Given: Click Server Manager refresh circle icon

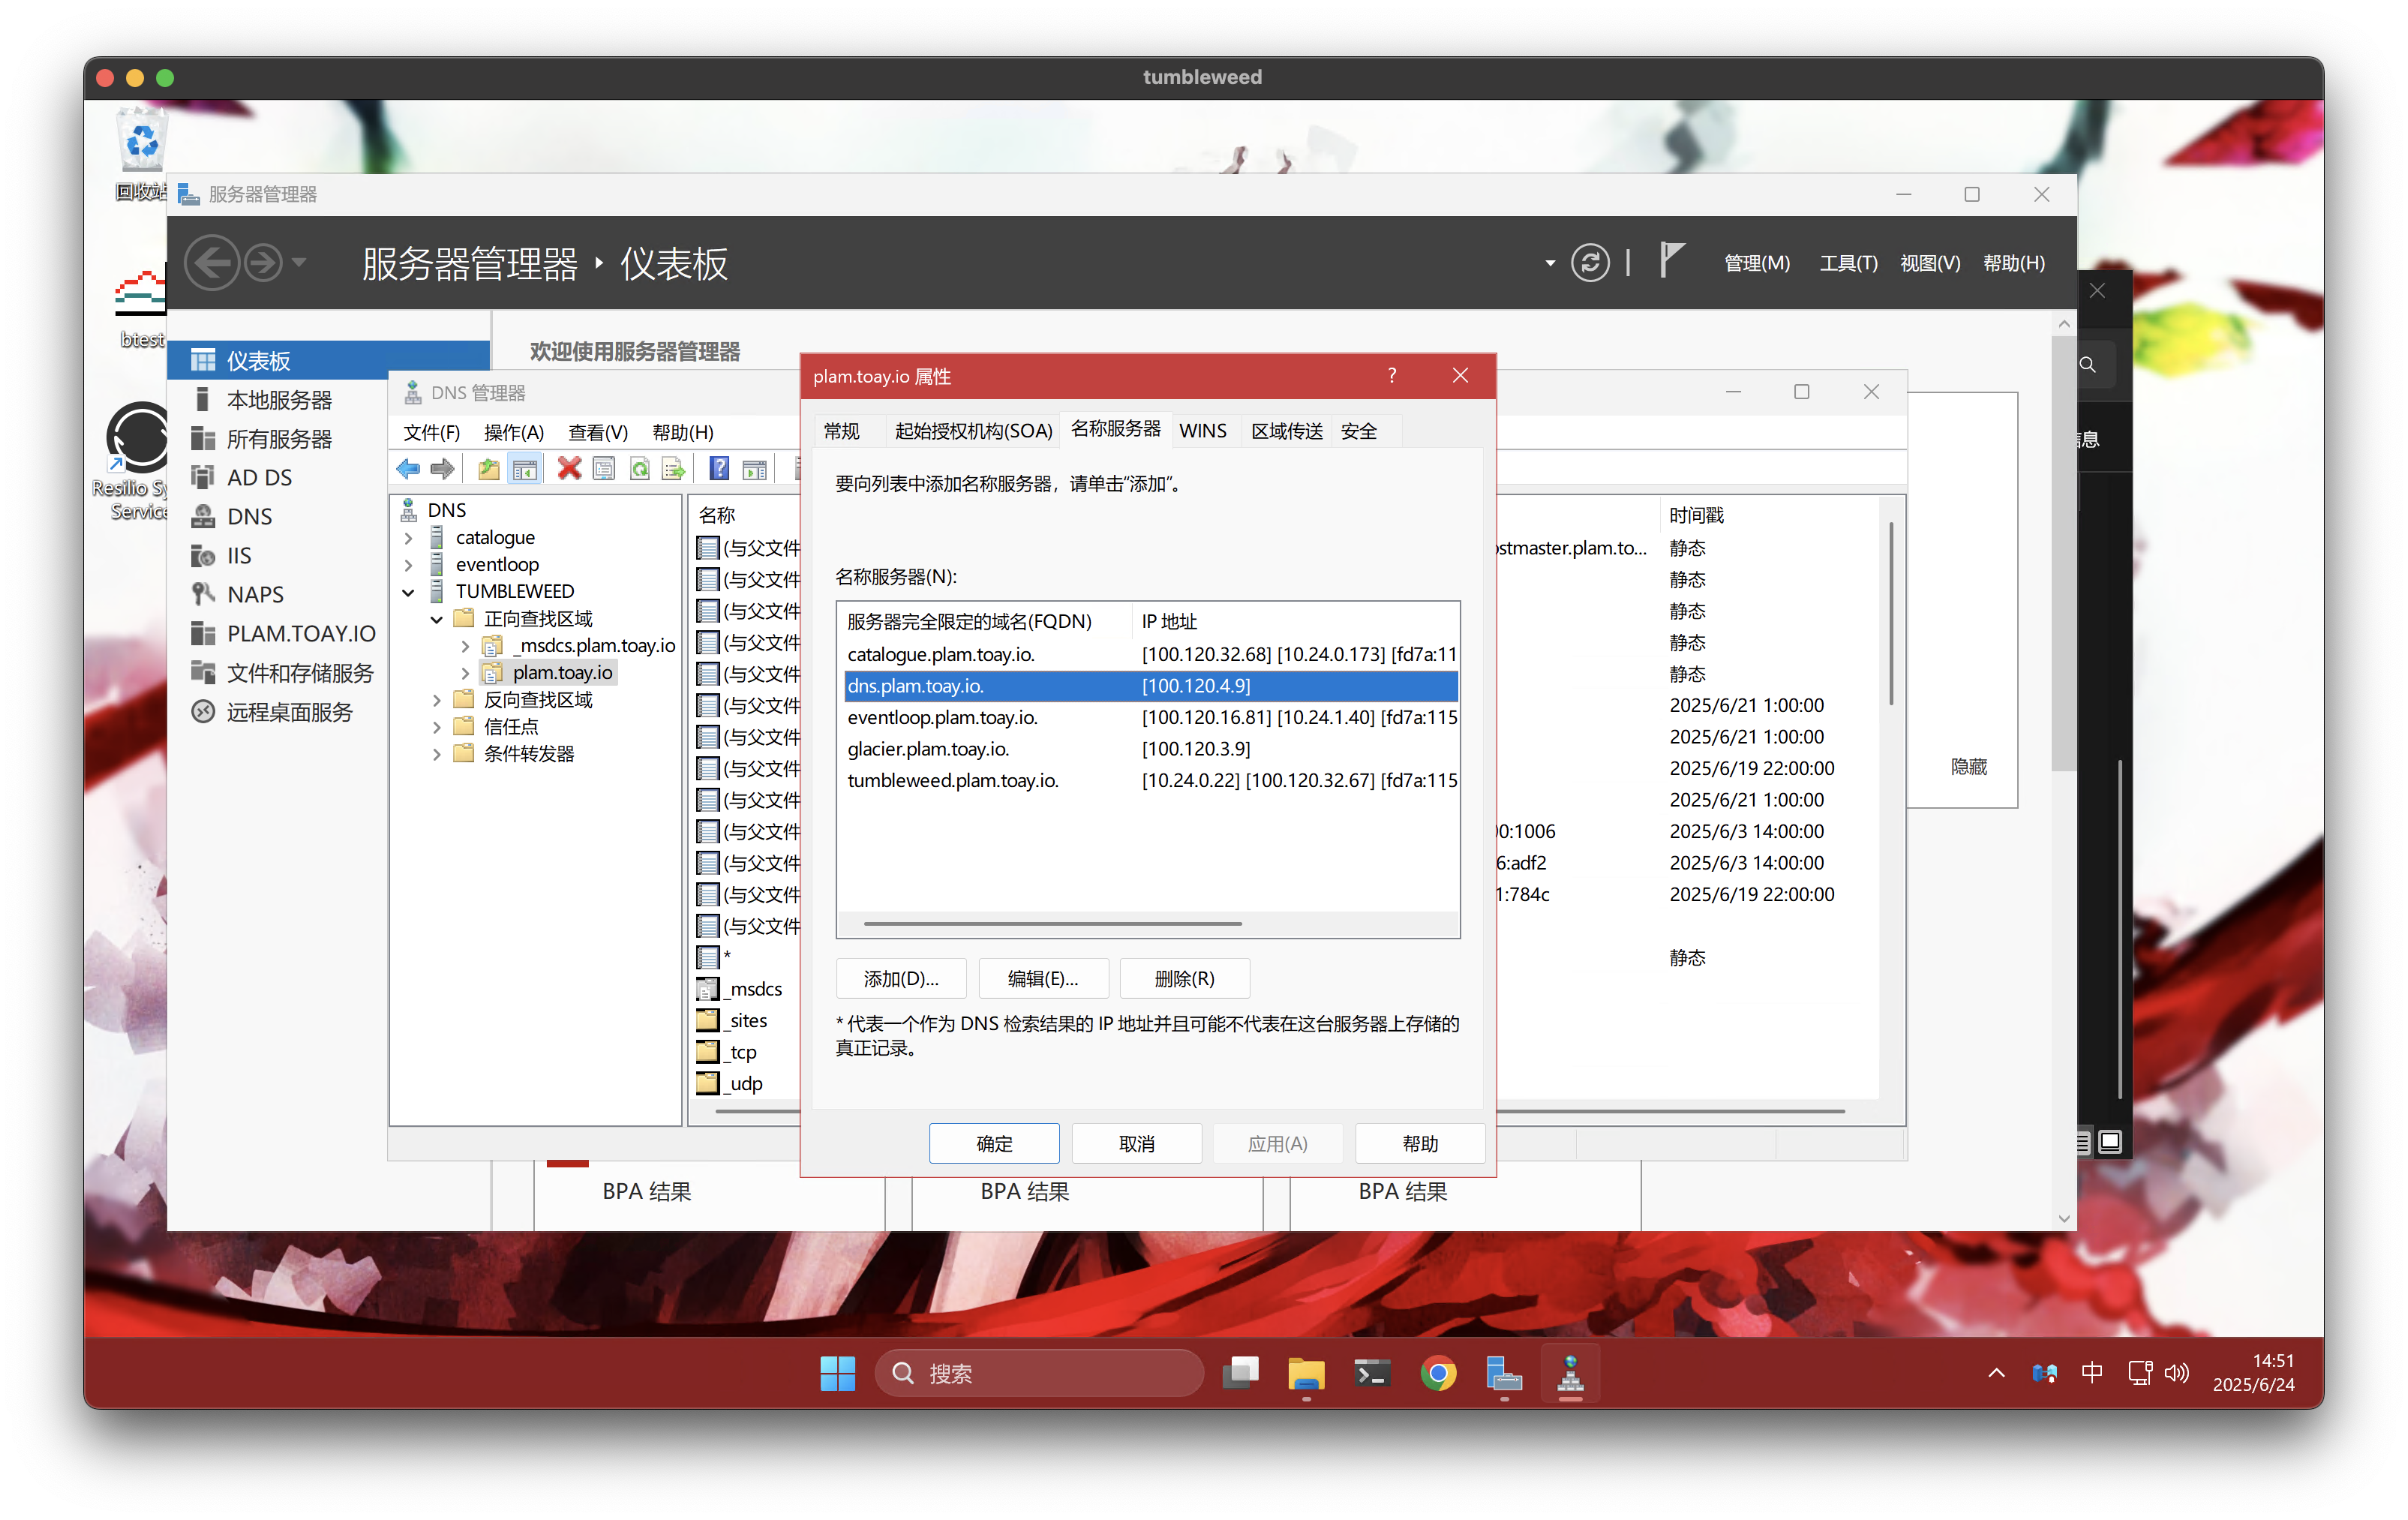Looking at the screenshot, I should [x=1590, y=263].
